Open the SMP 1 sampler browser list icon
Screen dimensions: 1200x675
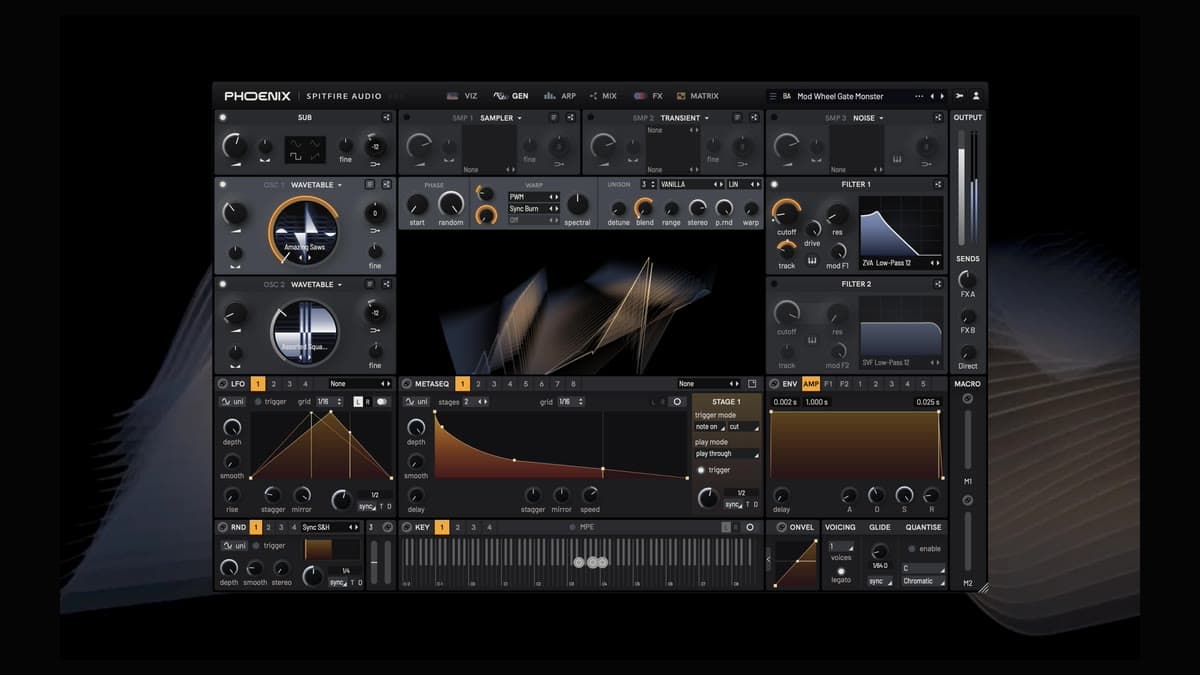coord(553,118)
